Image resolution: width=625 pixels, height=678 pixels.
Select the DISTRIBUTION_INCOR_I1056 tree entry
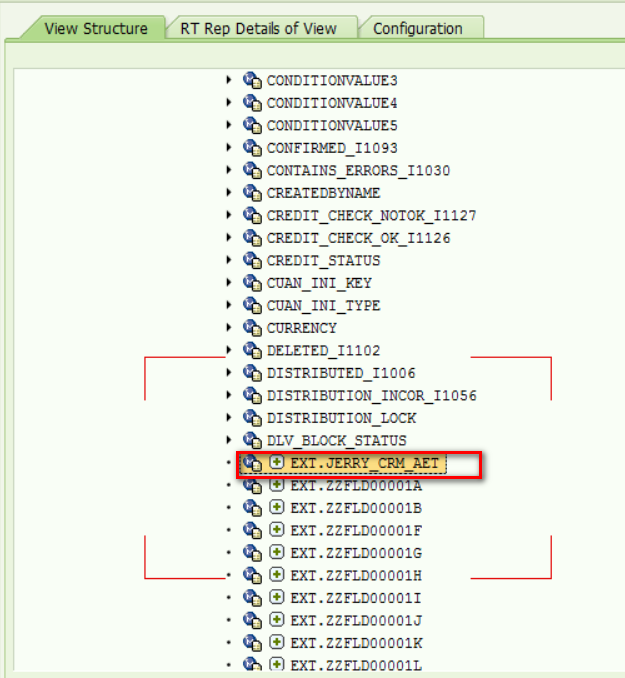point(372,396)
